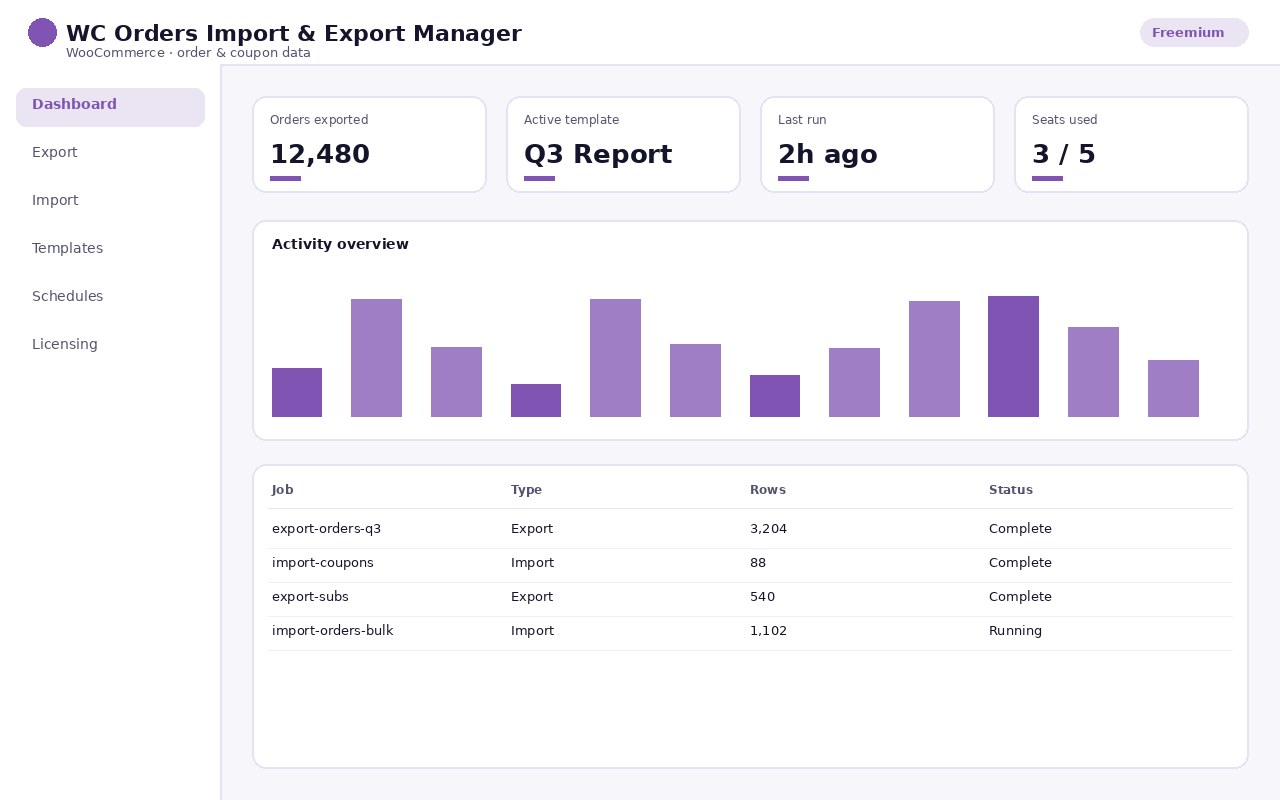Image resolution: width=1280 pixels, height=800 pixels.
Task: Select the export-subs job name
Action: click(x=310, y=597)
